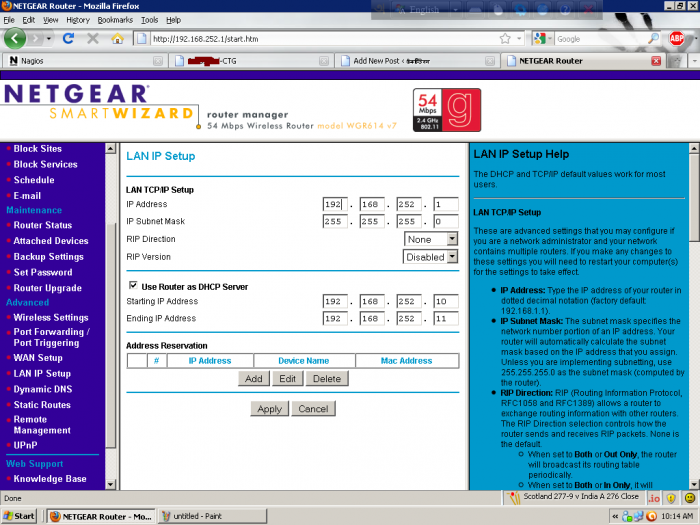Image resolution: width=700 pixels, height=525 pixels.
Task: Go to Home using the house icon
Action: [x=117, y=39]
